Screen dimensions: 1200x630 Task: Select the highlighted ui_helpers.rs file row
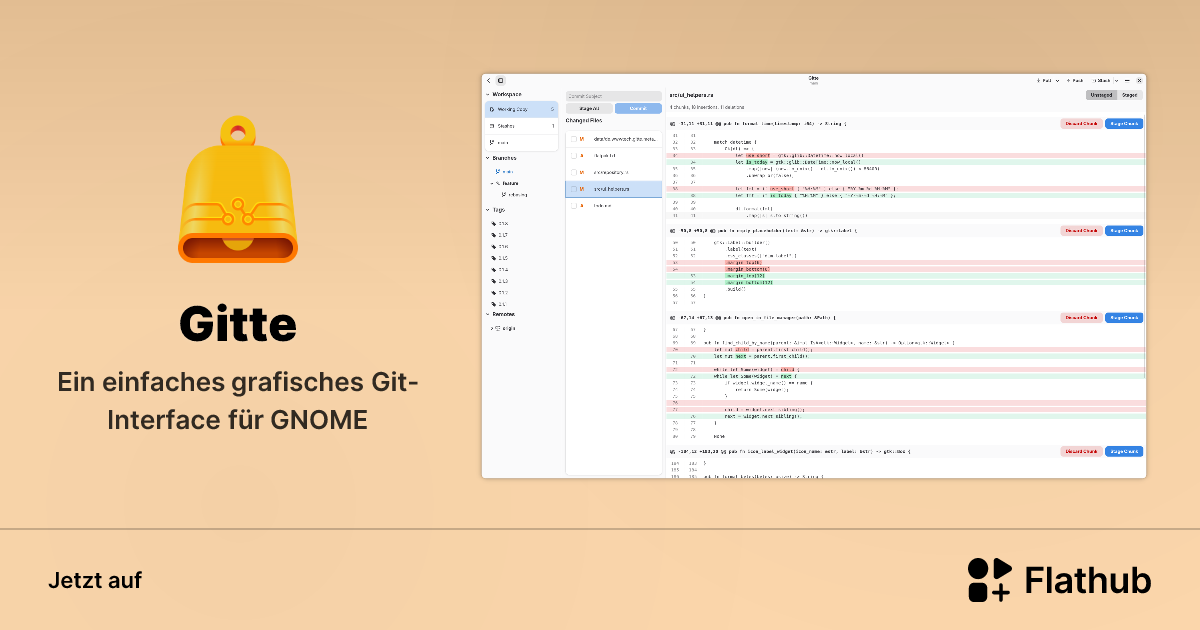(x=614, y=189)
